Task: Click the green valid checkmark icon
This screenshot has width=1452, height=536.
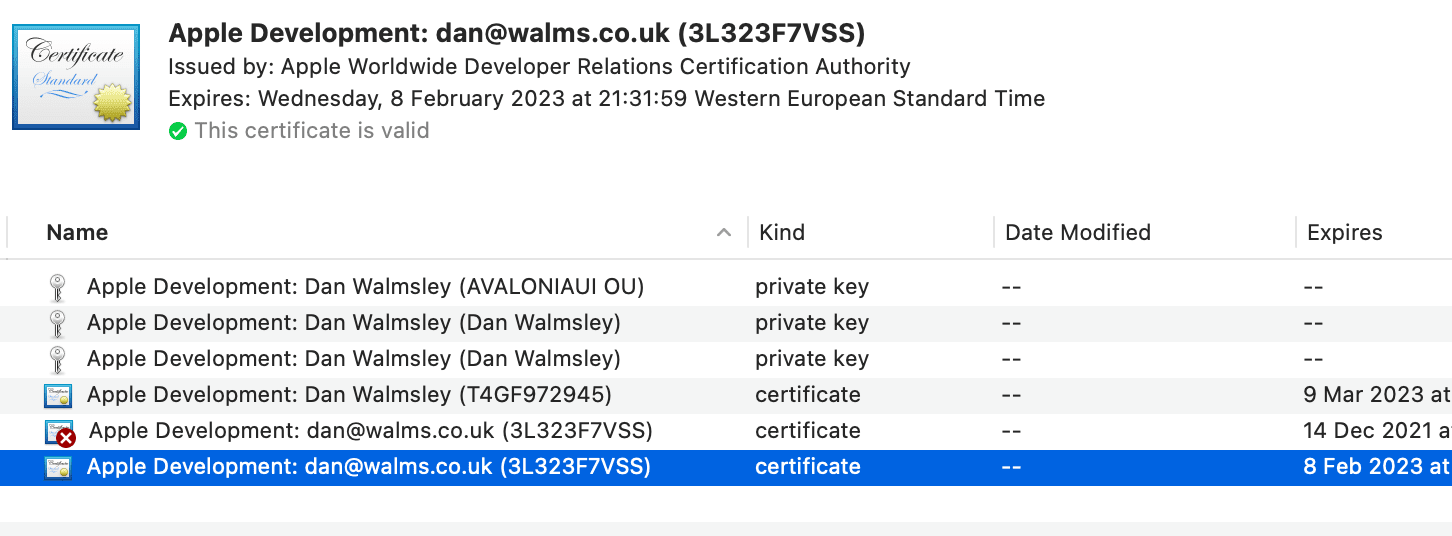Action: [x=178, y=131]
